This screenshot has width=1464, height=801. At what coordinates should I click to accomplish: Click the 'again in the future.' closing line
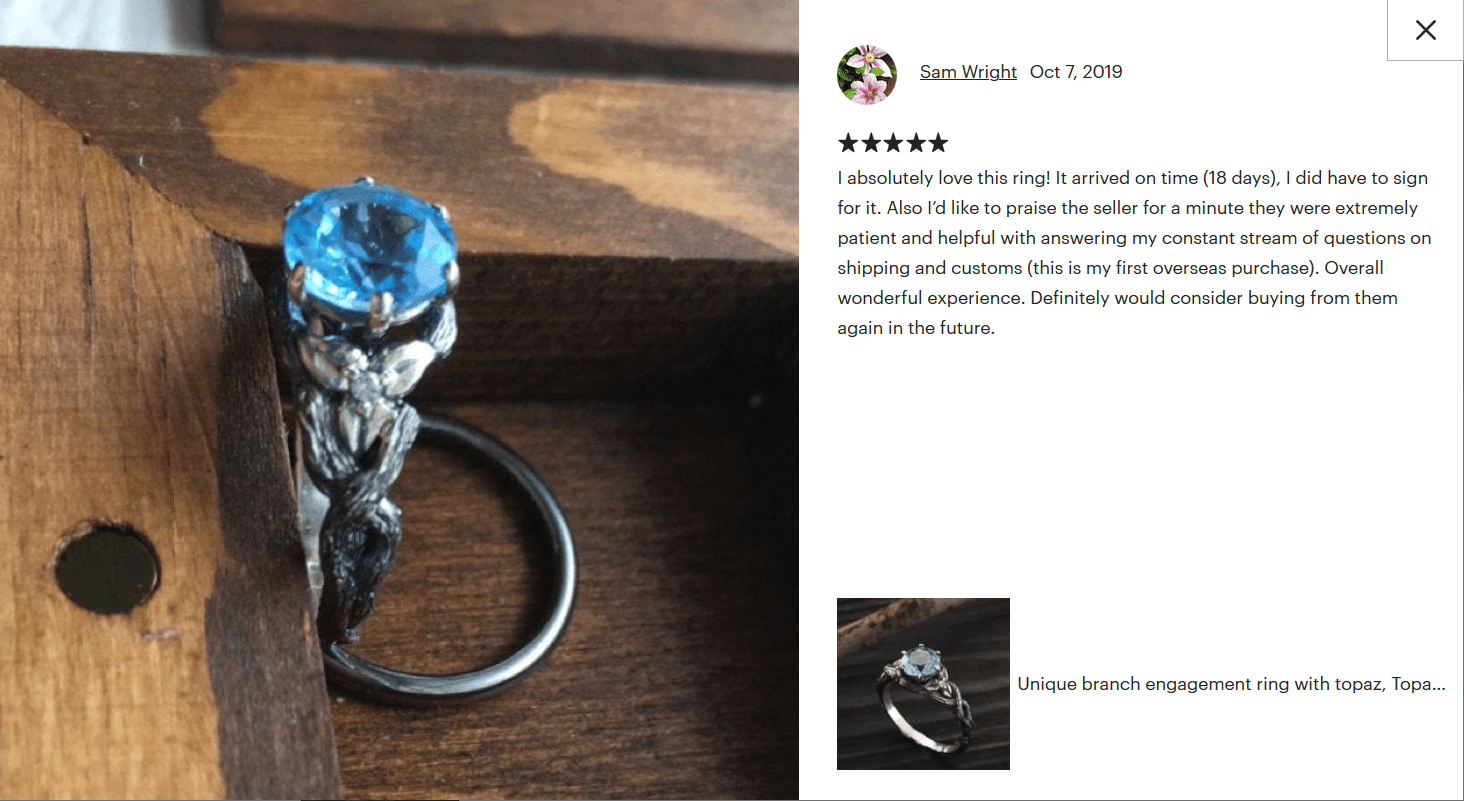pyautogui.click(x=916, y=328)
